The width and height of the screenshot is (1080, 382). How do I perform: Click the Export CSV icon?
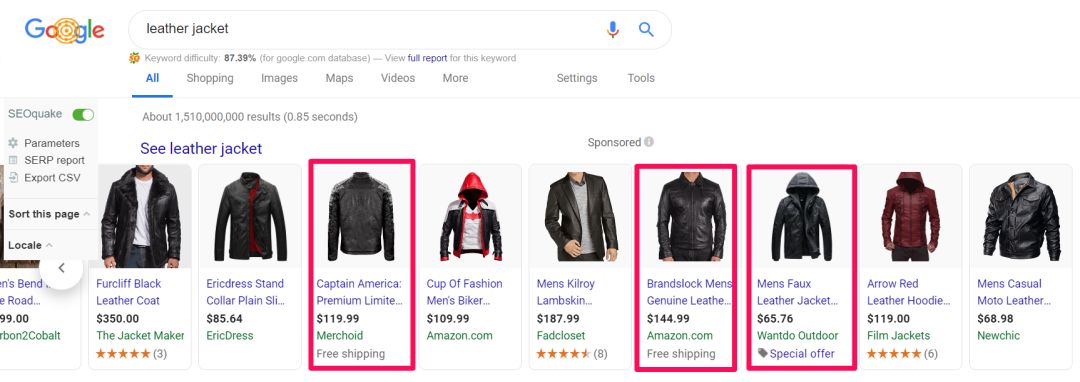13,178
